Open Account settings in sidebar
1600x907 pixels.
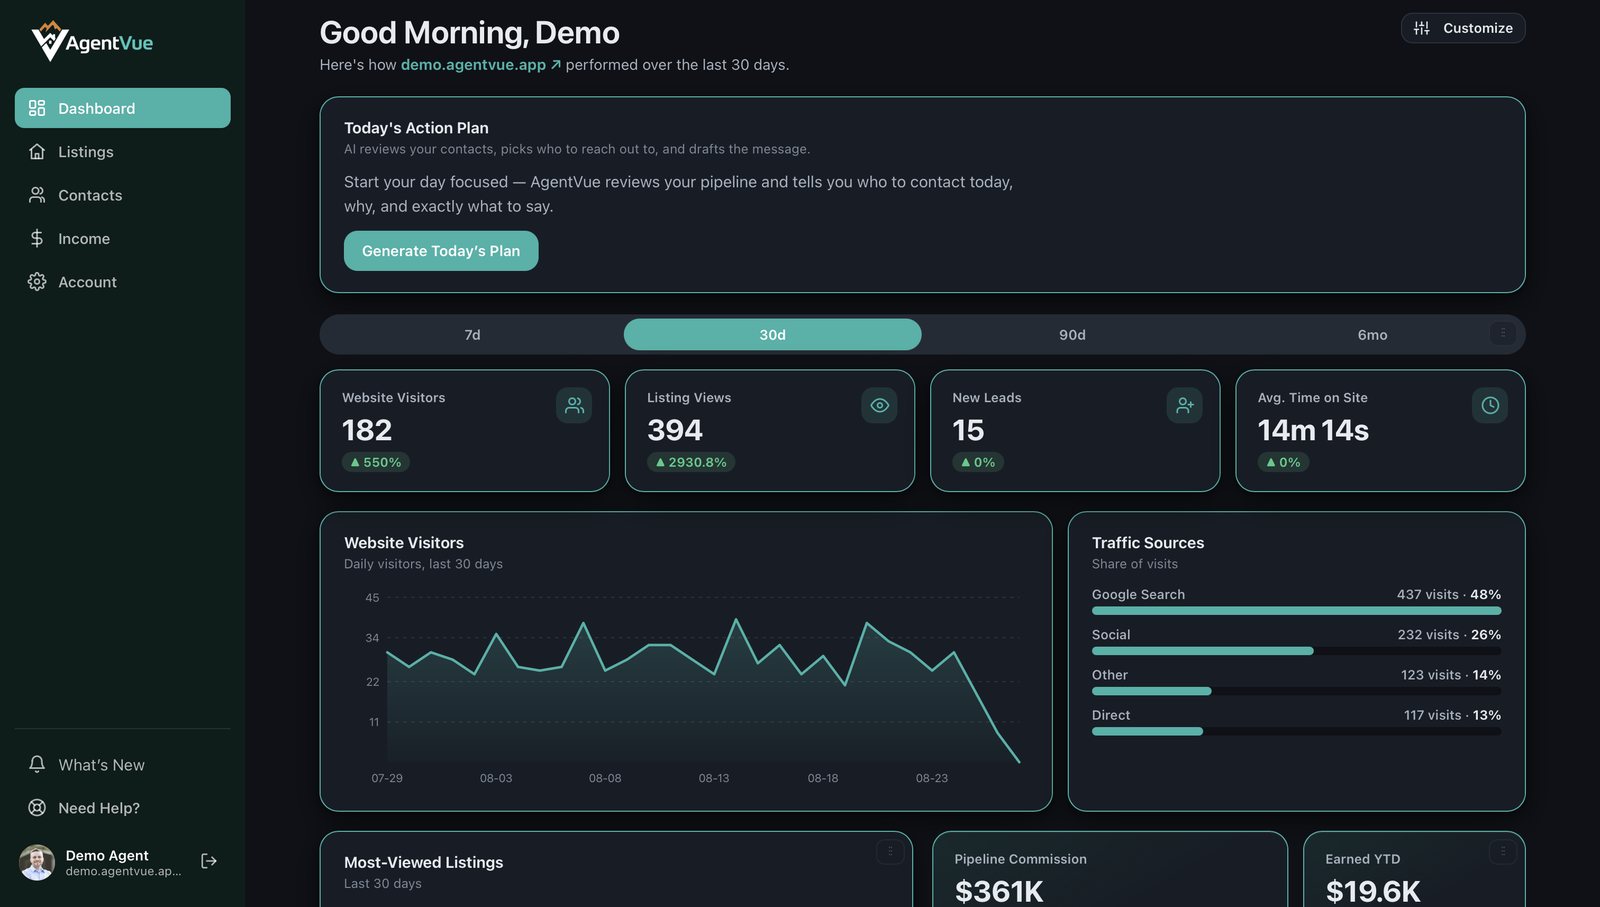click(122, 282)
